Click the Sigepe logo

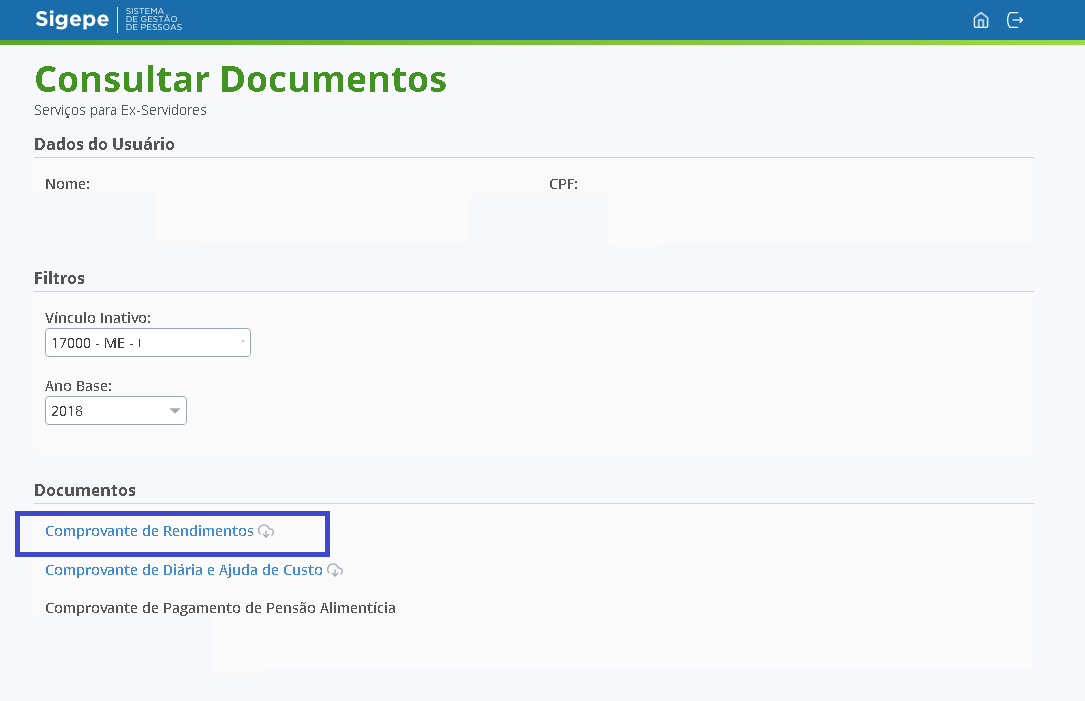coord(72,19)
